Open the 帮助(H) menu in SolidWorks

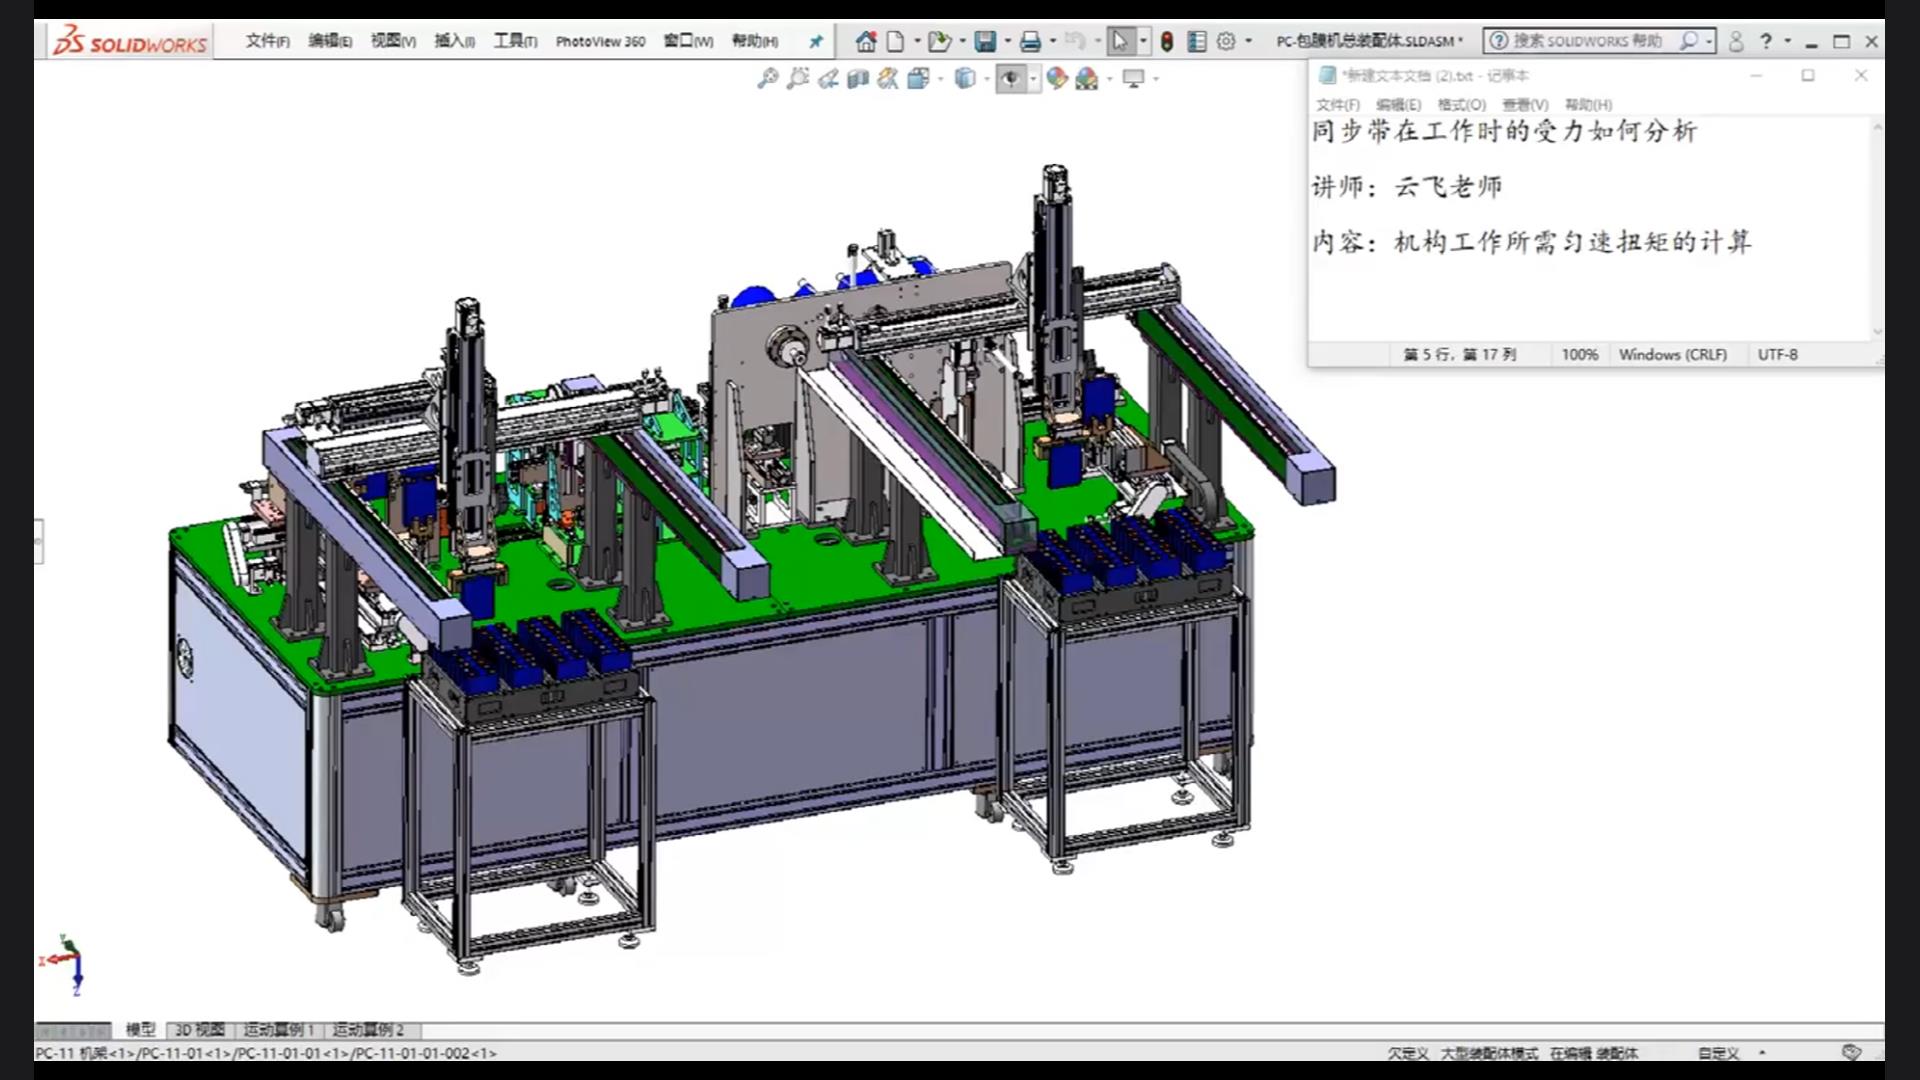click(x=755, y=41)
